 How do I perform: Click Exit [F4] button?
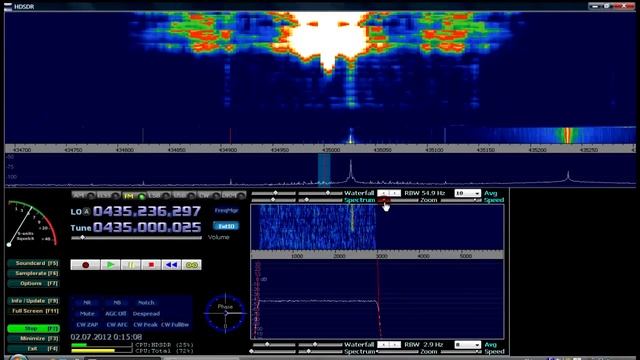34,349
